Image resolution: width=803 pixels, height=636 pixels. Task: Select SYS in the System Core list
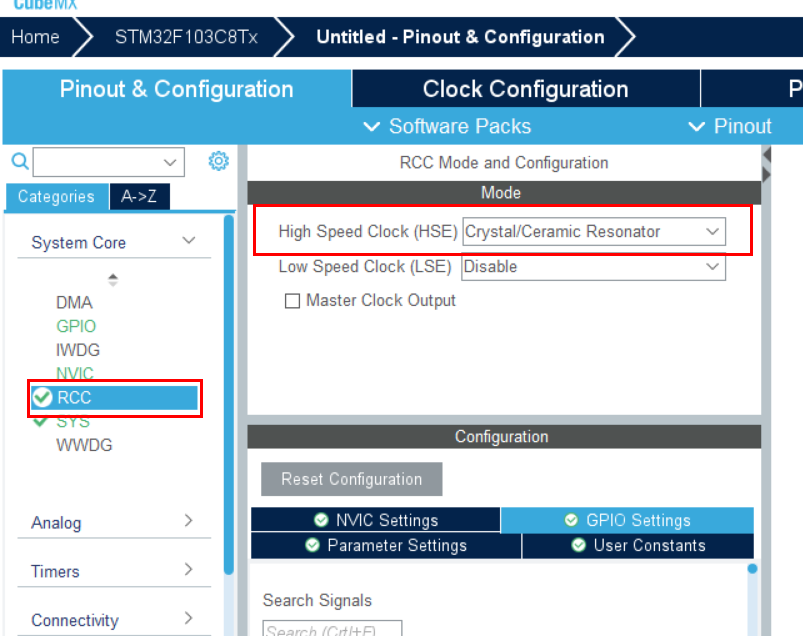73,422
